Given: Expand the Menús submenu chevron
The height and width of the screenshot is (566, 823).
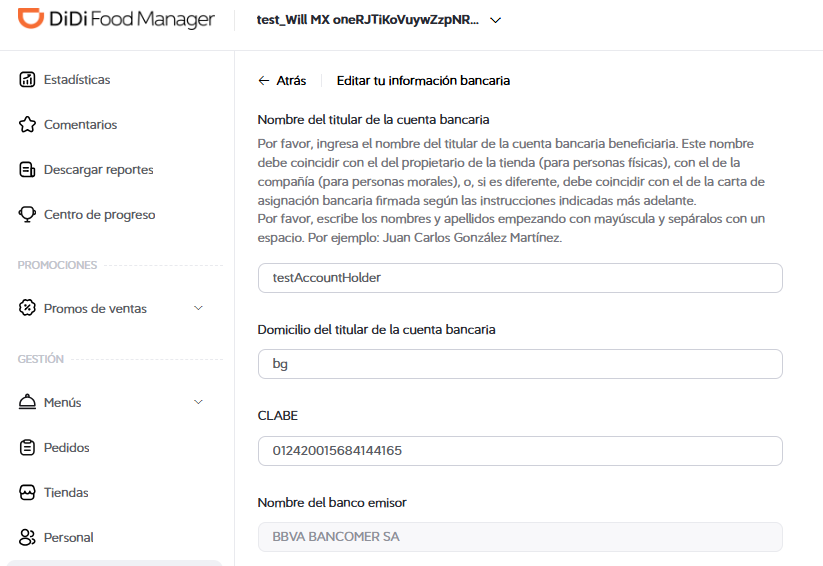Looking at the screenshot, I should 198,402.
